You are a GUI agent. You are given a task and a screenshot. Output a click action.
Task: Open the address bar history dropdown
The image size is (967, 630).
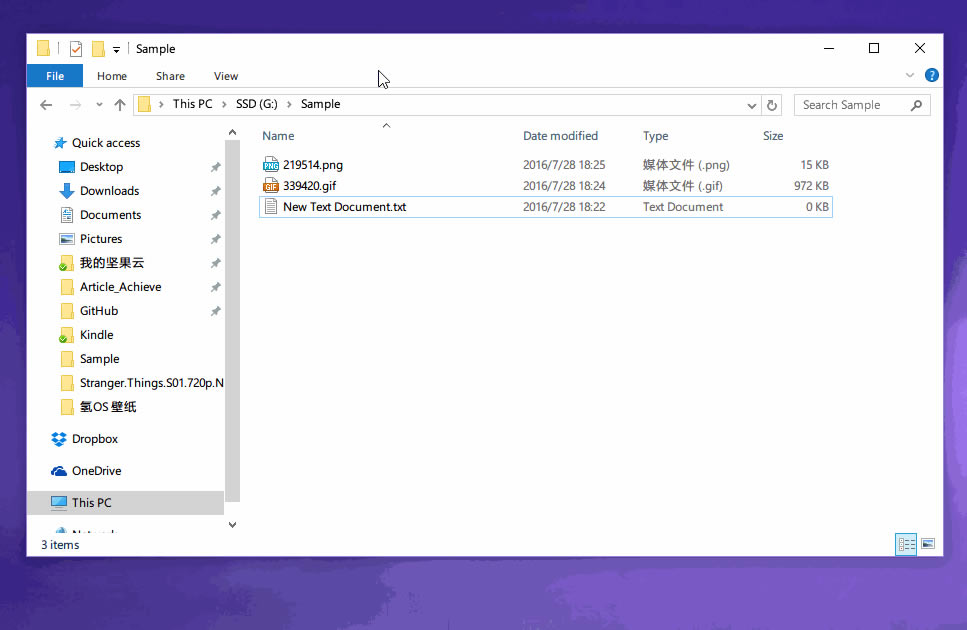[751, 104]
